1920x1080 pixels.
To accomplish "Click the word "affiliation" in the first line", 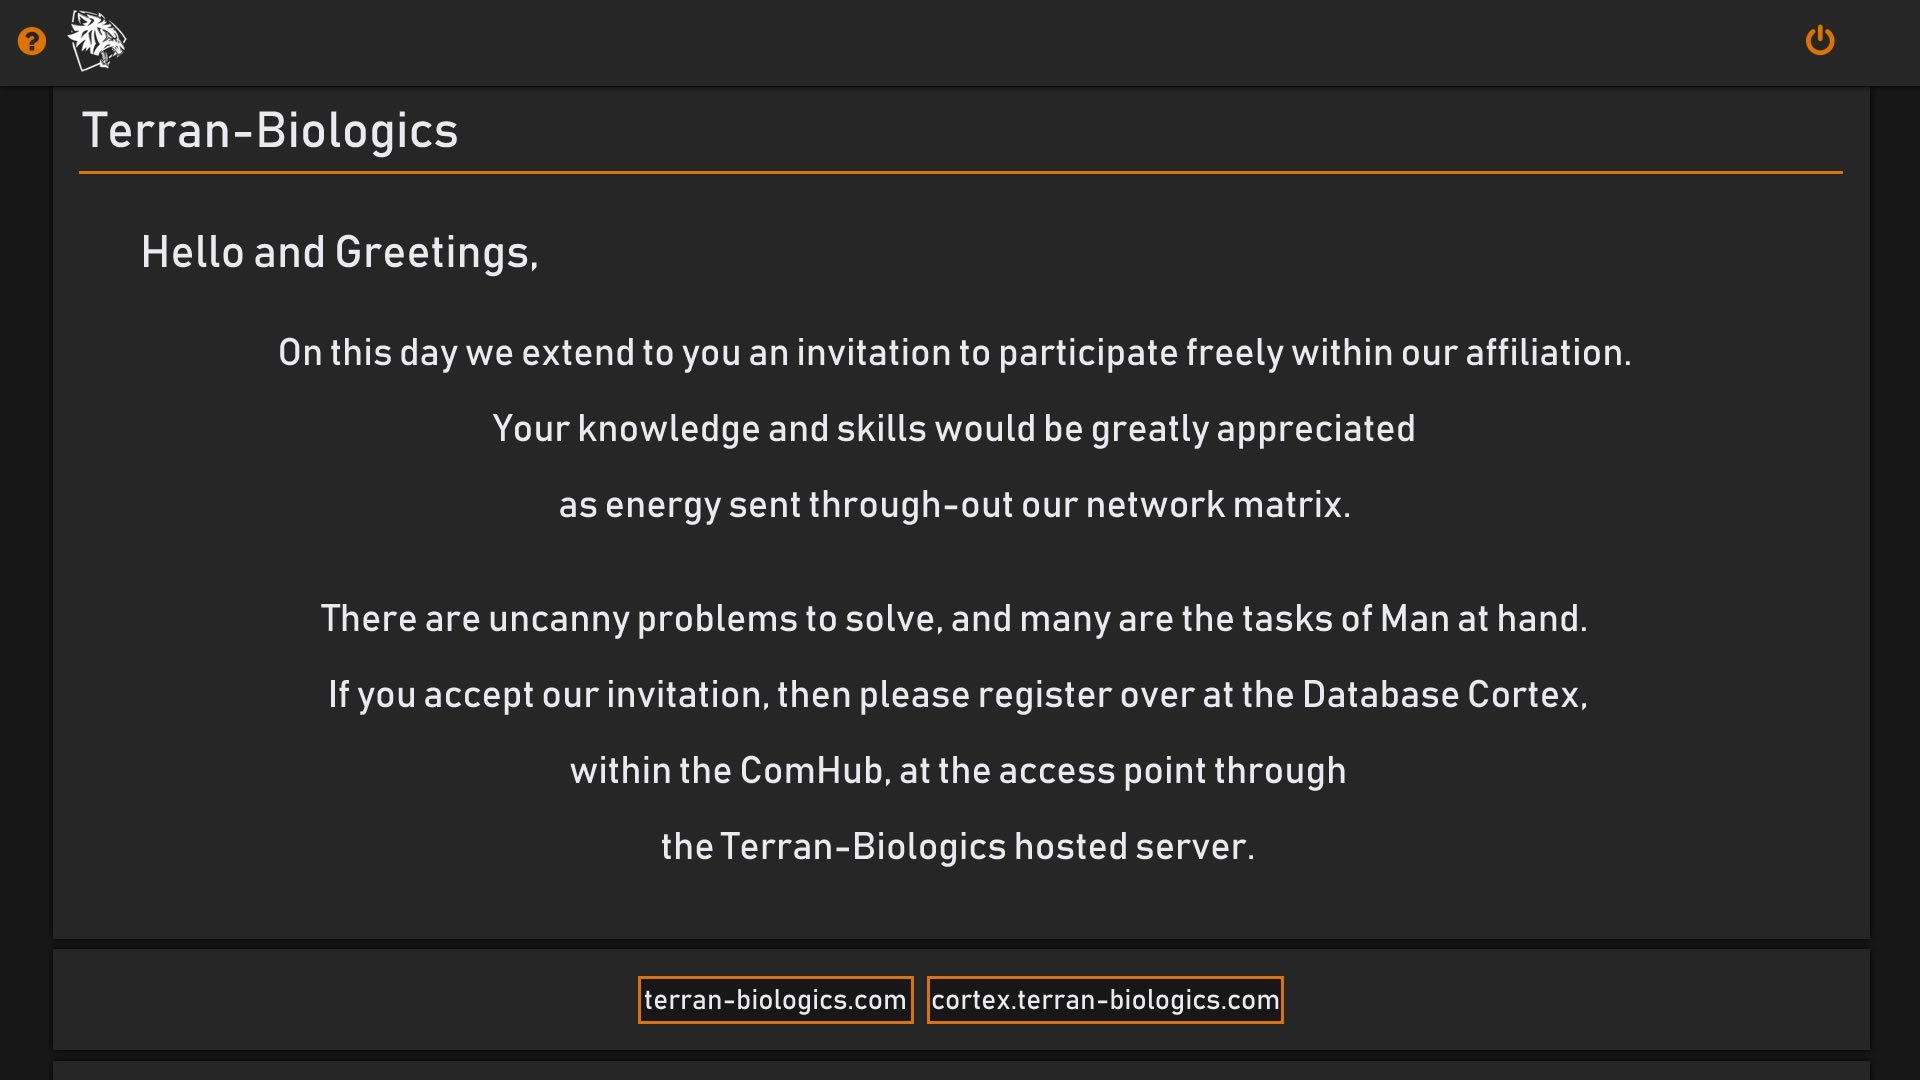I will click(x=1547, y=353).
